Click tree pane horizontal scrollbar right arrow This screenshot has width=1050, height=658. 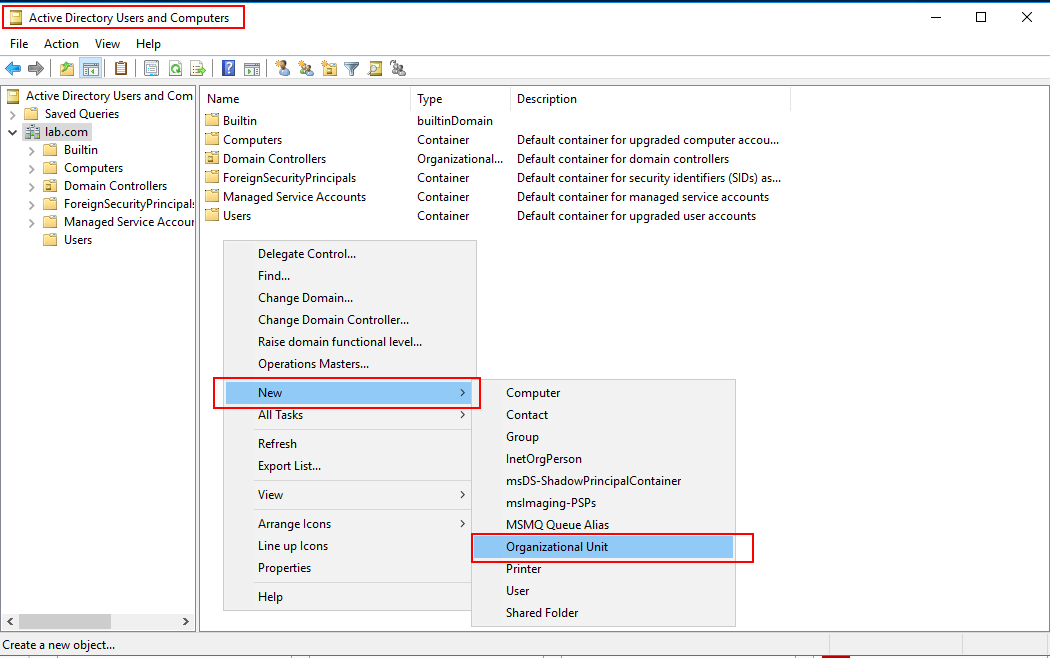[185, 622]
